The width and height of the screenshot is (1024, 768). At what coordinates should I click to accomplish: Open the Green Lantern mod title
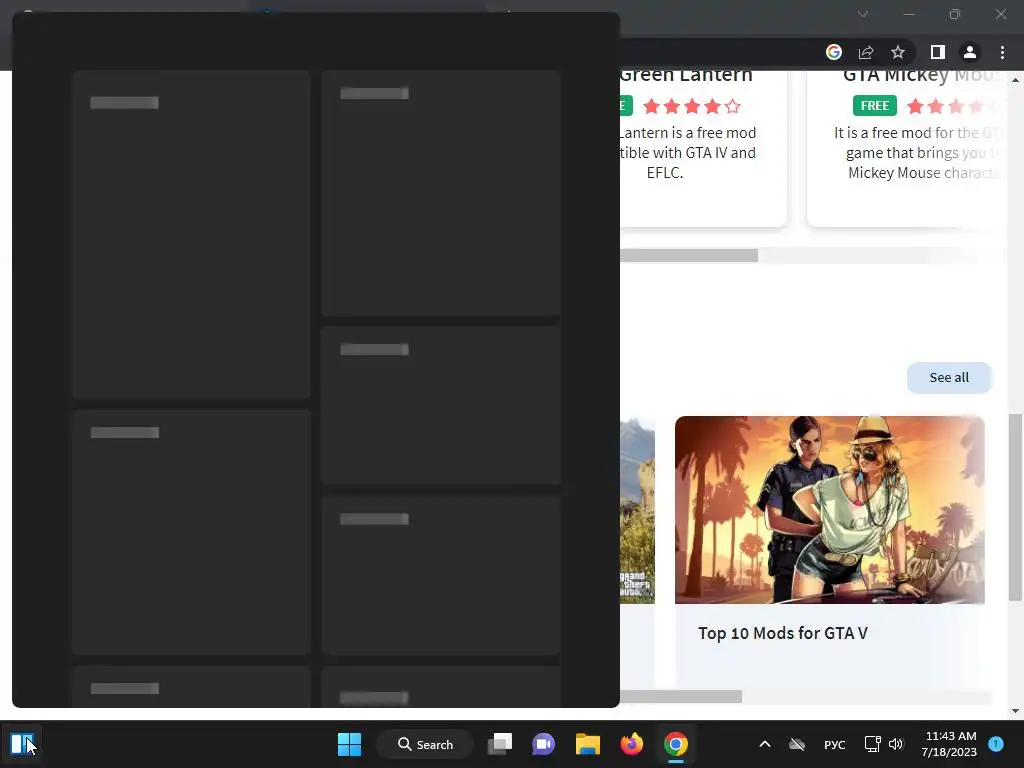click(x=686, y=74)
